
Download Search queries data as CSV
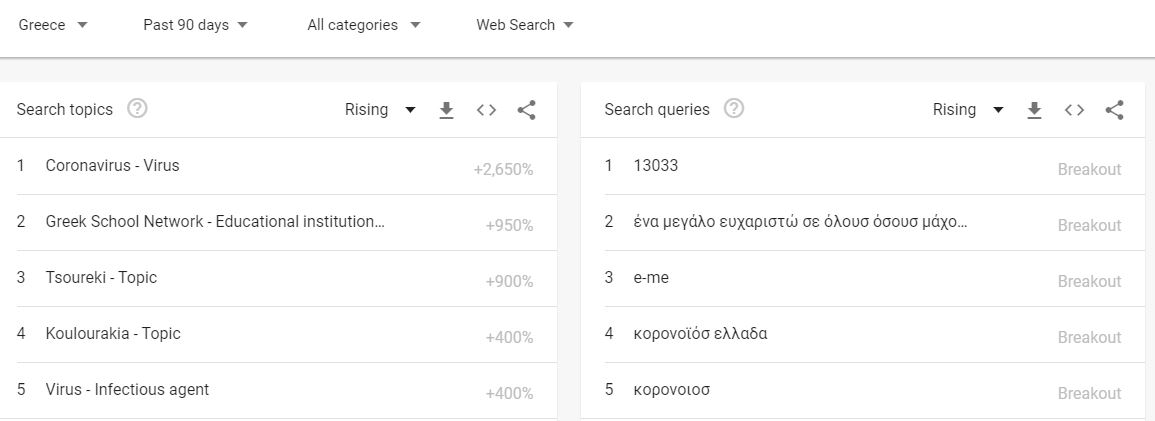pyautogui.click(x=1035, y=110)
